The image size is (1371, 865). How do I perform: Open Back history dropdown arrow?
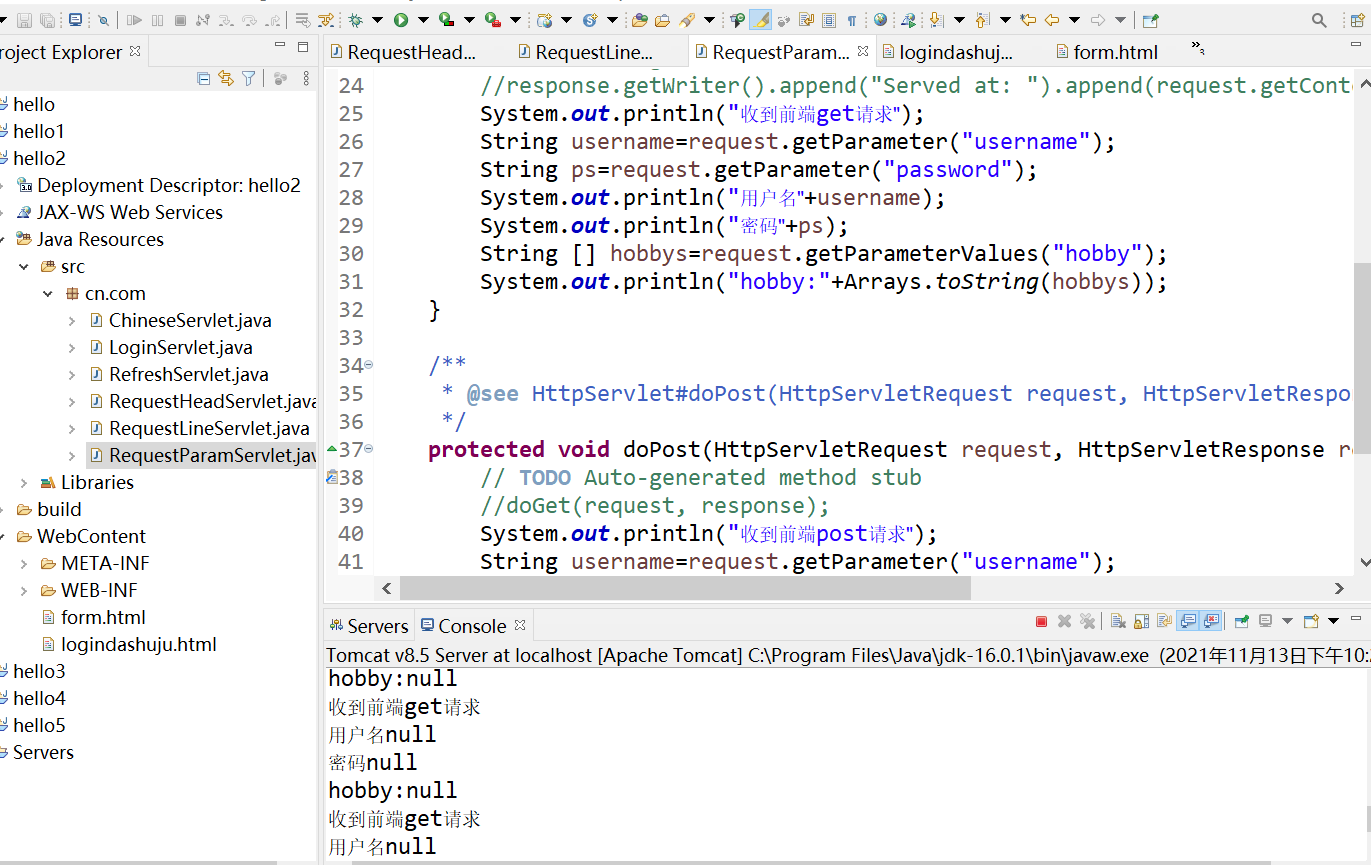coord(1075,20)
